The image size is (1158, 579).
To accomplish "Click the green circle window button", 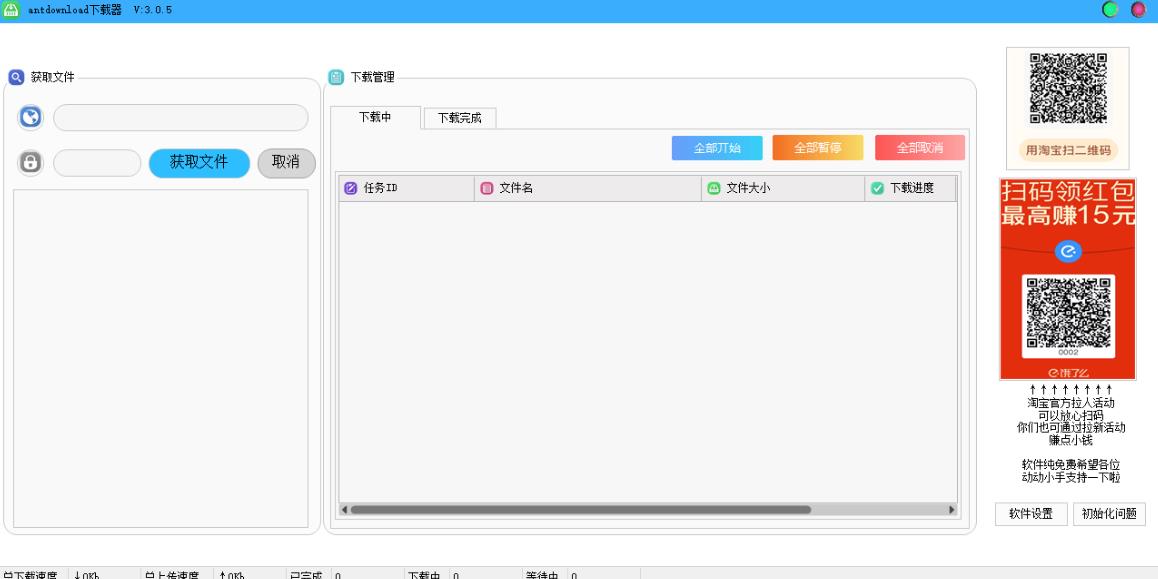I will (x=1110, y=10).
